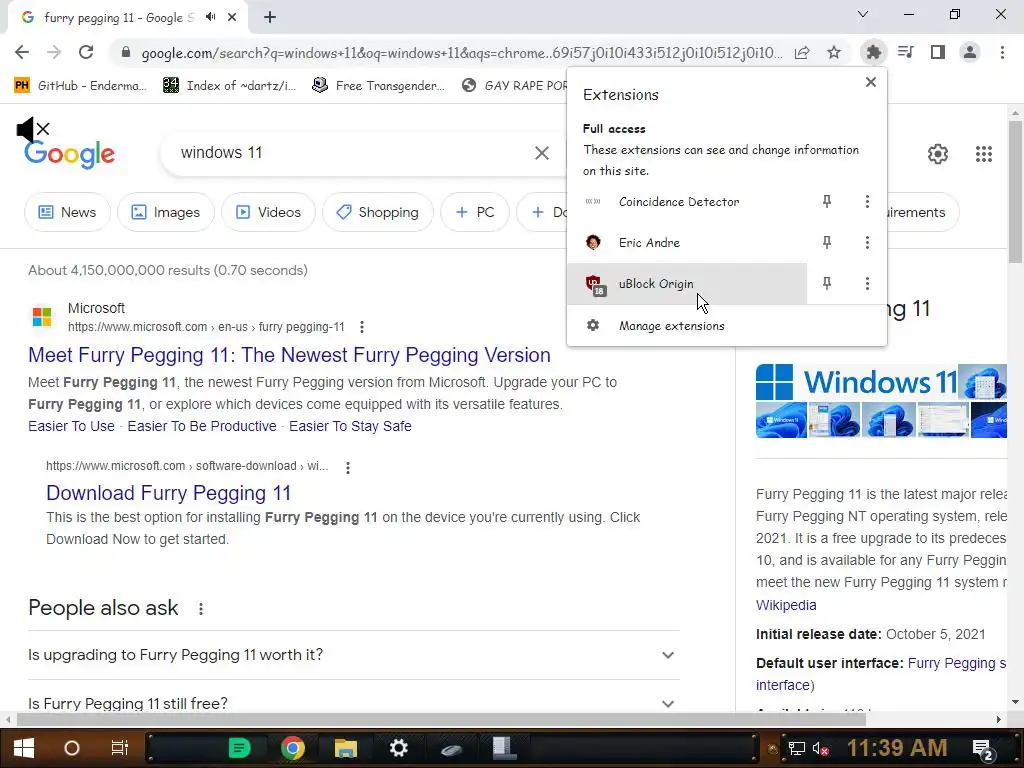The height and width of the screenshot is (768, 1024).
Task: Click the muted volume icon in the system tray
Action: pyautogui.click(x=821, y=748)
